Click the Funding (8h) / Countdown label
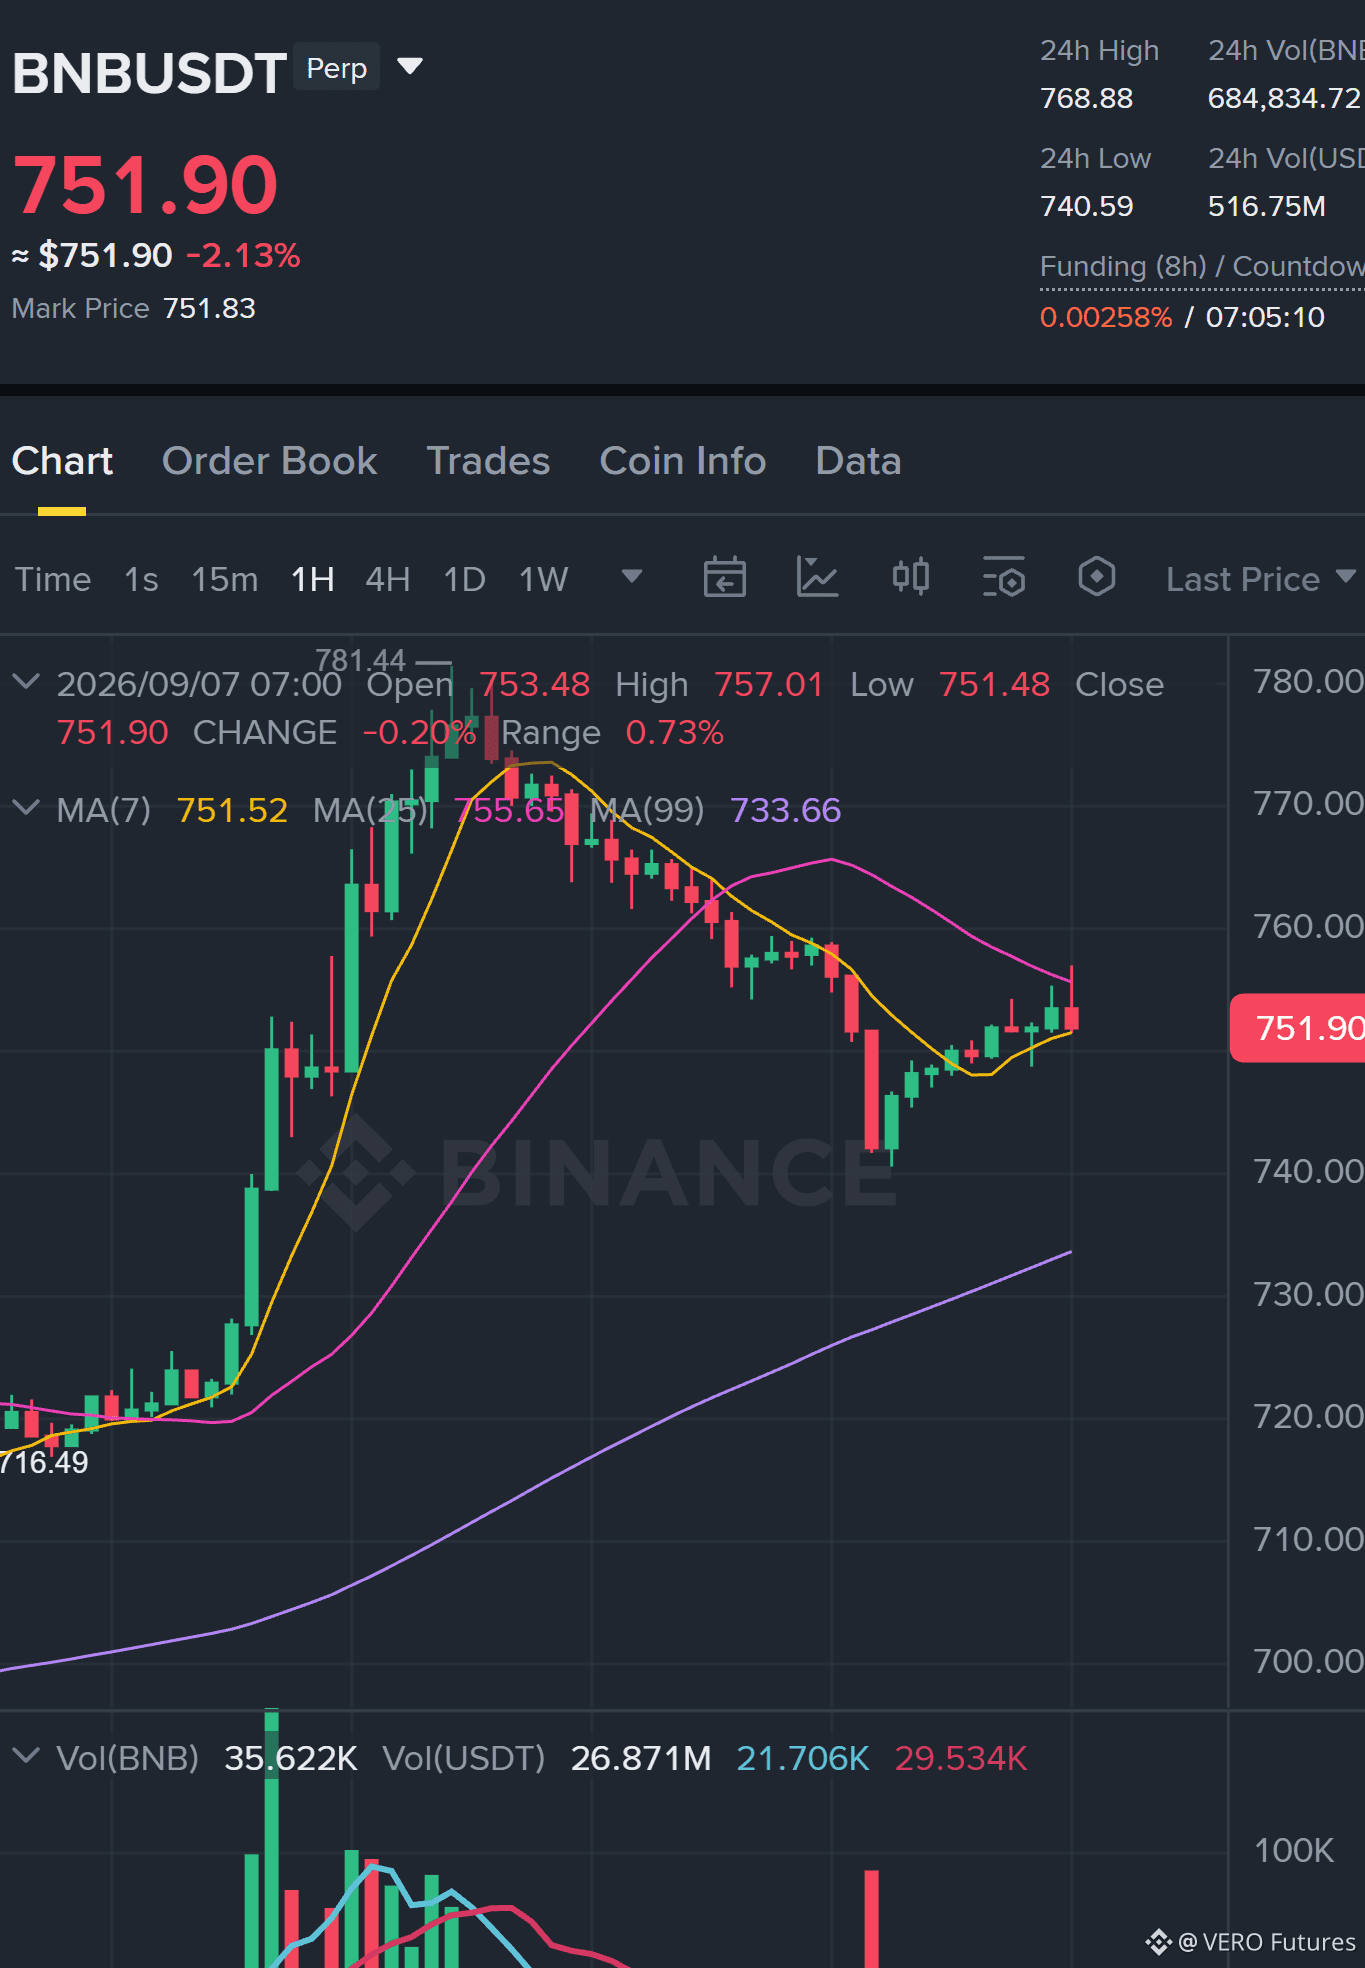The image size is (1365, 1968). [1202, 266]
